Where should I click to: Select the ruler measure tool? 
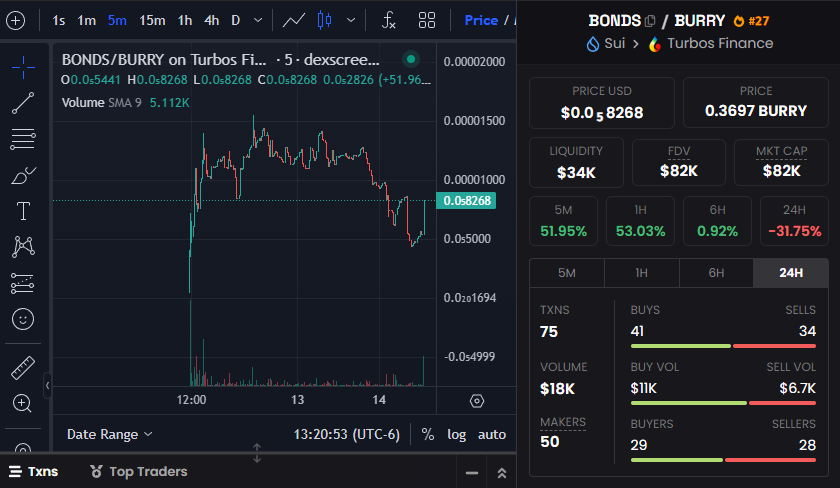[23, 368]
